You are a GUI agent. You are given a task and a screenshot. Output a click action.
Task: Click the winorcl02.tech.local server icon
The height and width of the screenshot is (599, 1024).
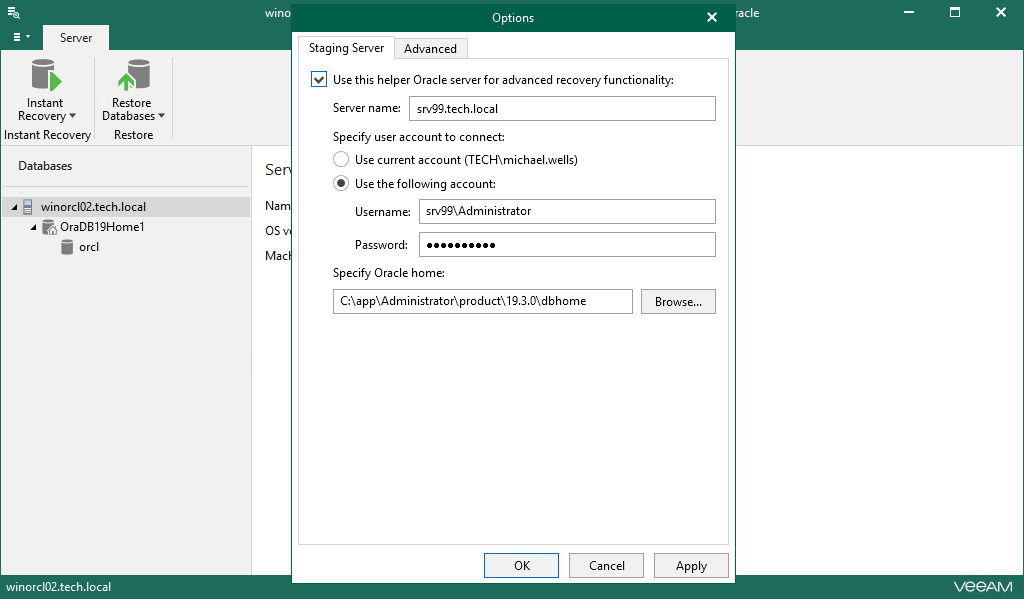28,207
